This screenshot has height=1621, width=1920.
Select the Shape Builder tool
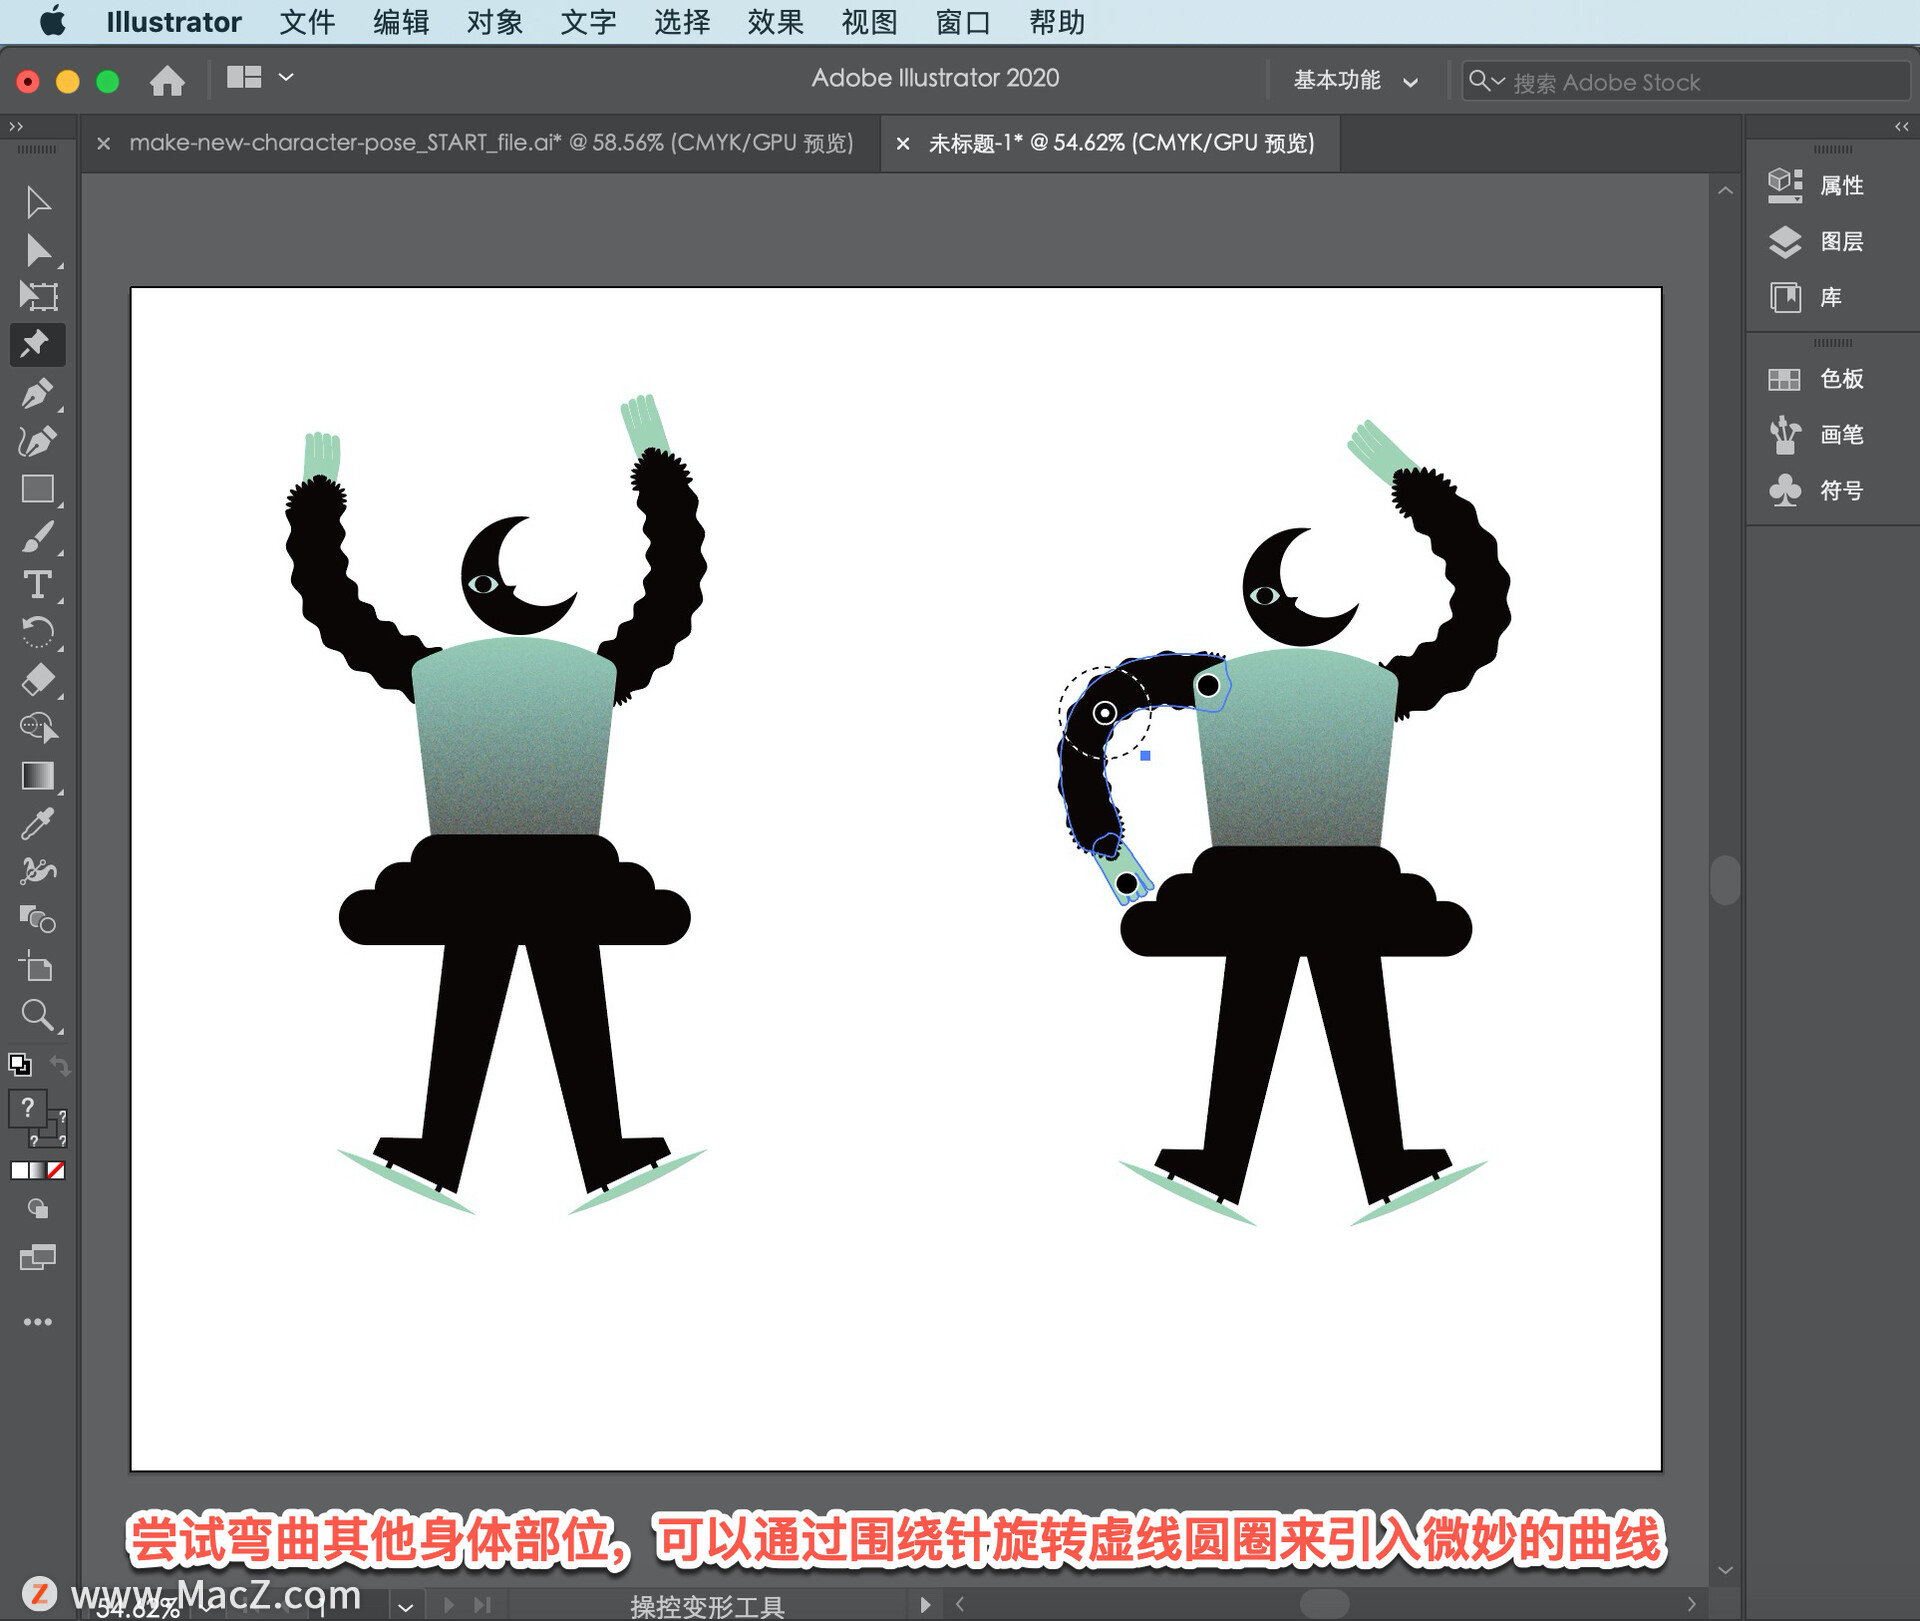pos(38,728)
